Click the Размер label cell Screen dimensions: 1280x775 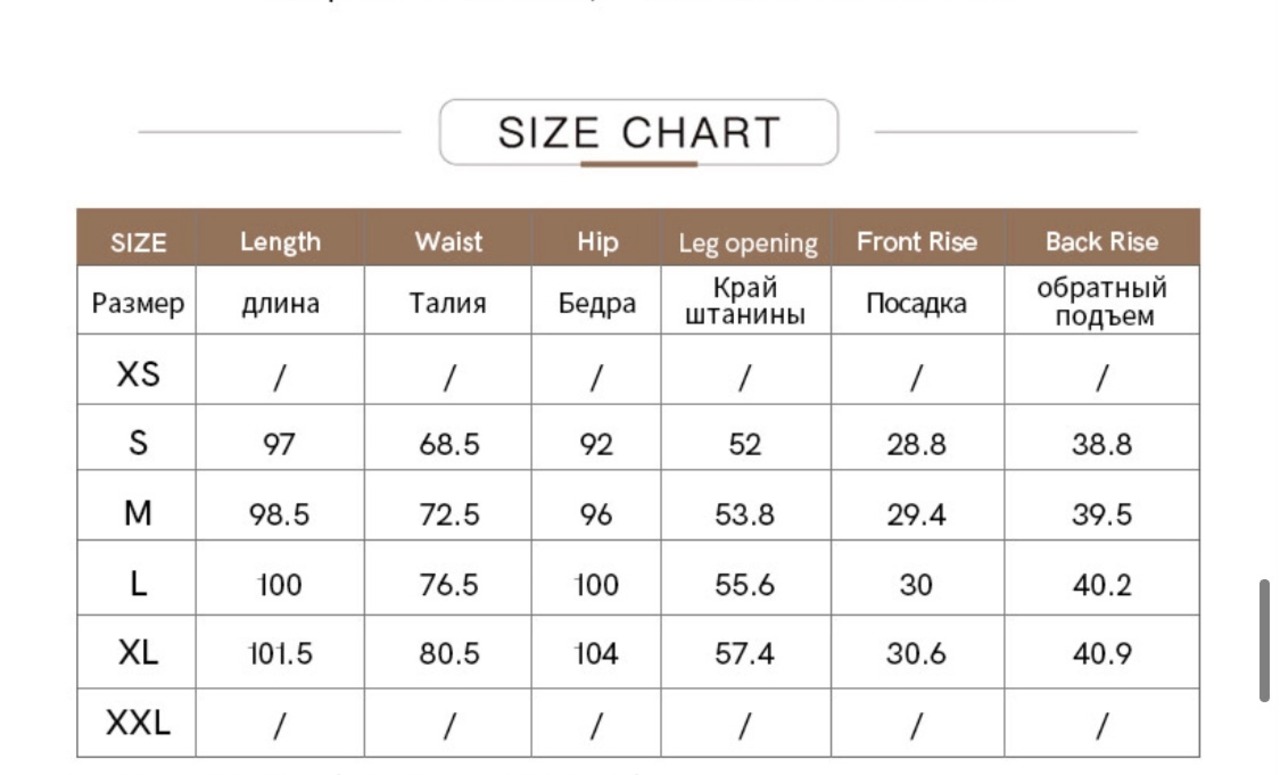[138, 303]
